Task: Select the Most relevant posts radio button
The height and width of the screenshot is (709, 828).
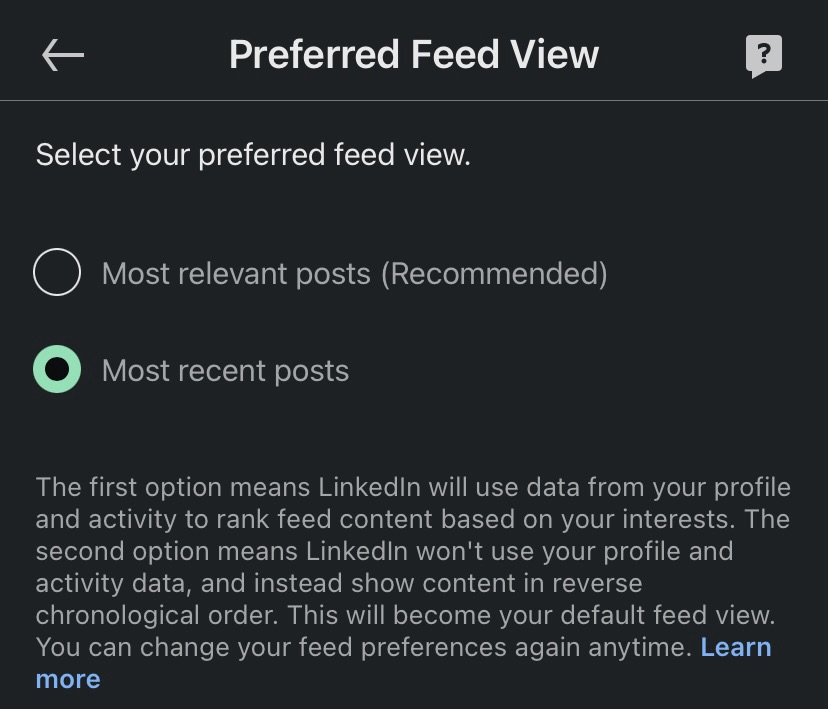Action: [57, 273]
